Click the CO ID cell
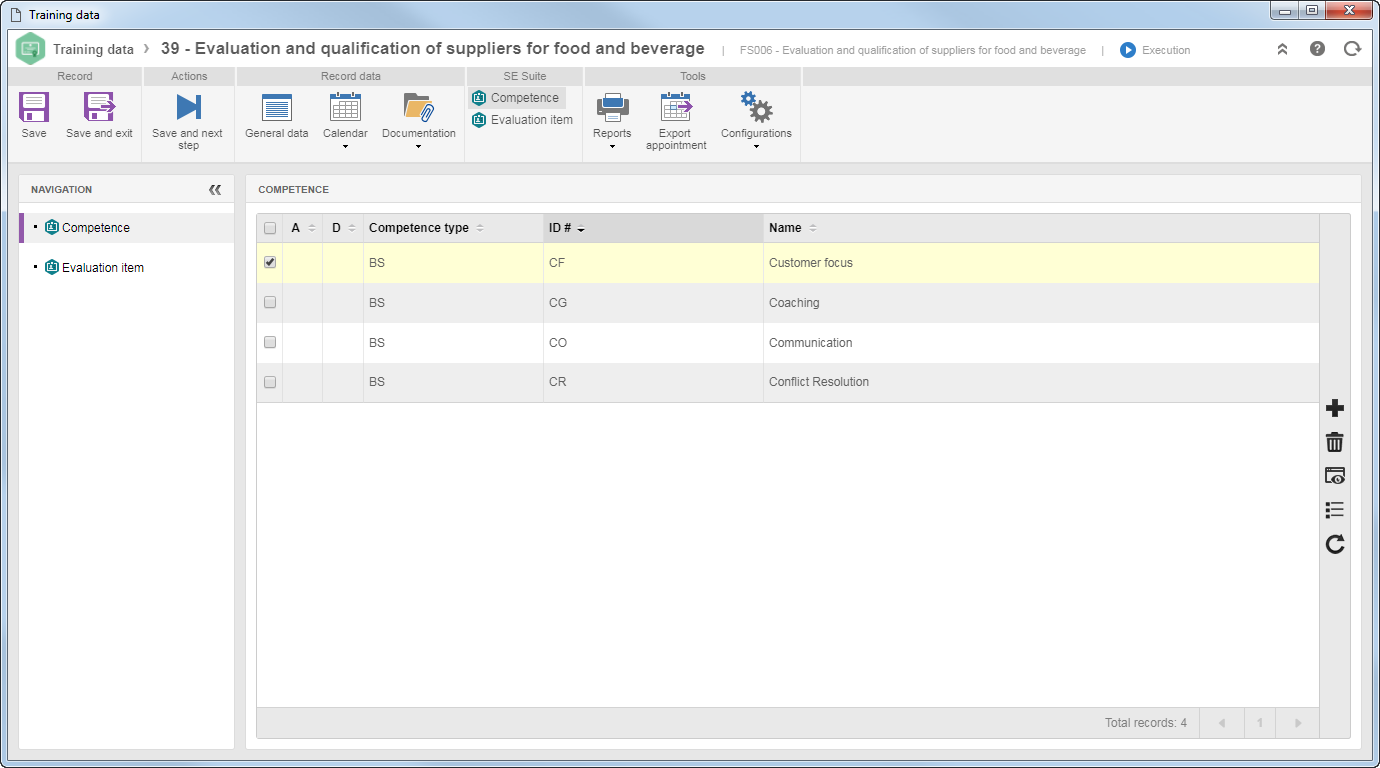 [x=653, y=343]
